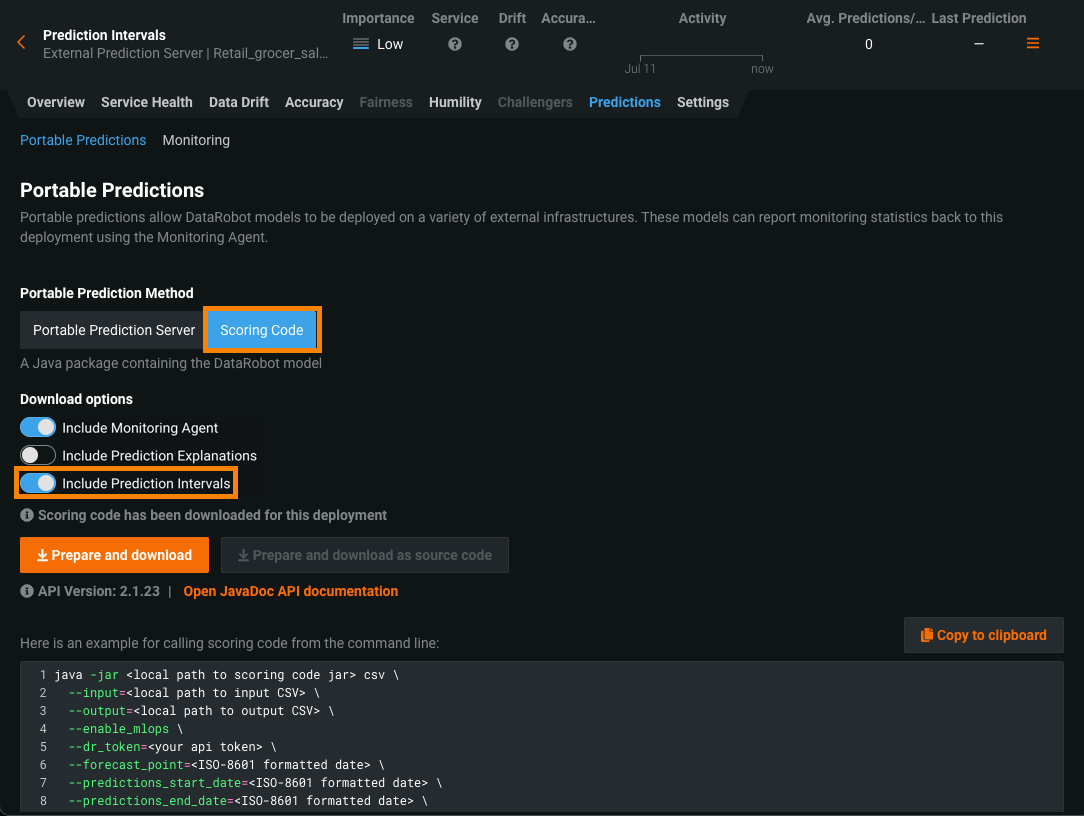Choose the Portable Prediction Server method
This screenshot has width=1084, height=816.
(114, 330)
